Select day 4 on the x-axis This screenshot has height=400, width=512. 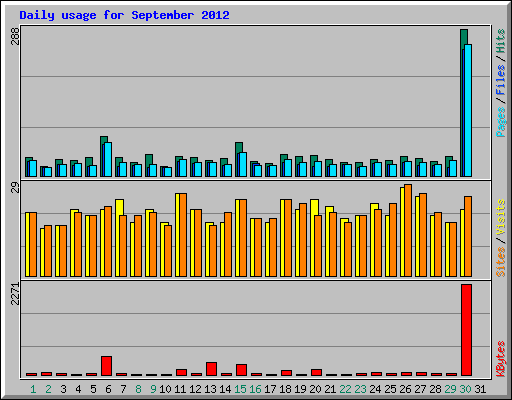pos(78,389)
